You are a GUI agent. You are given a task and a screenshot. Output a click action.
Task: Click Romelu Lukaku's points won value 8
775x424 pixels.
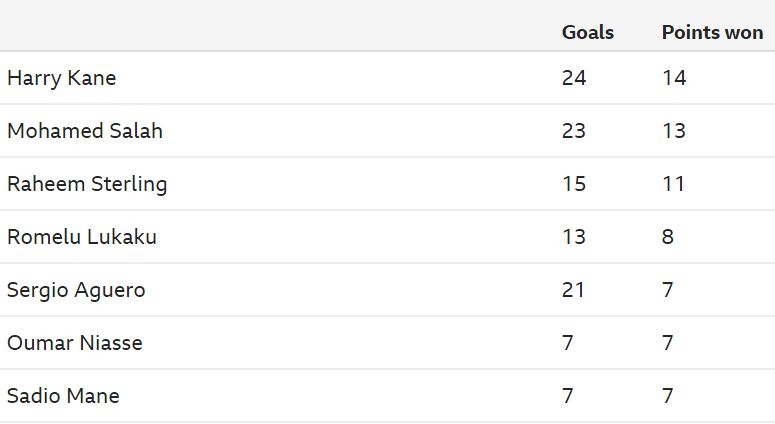tap(668, 237)
